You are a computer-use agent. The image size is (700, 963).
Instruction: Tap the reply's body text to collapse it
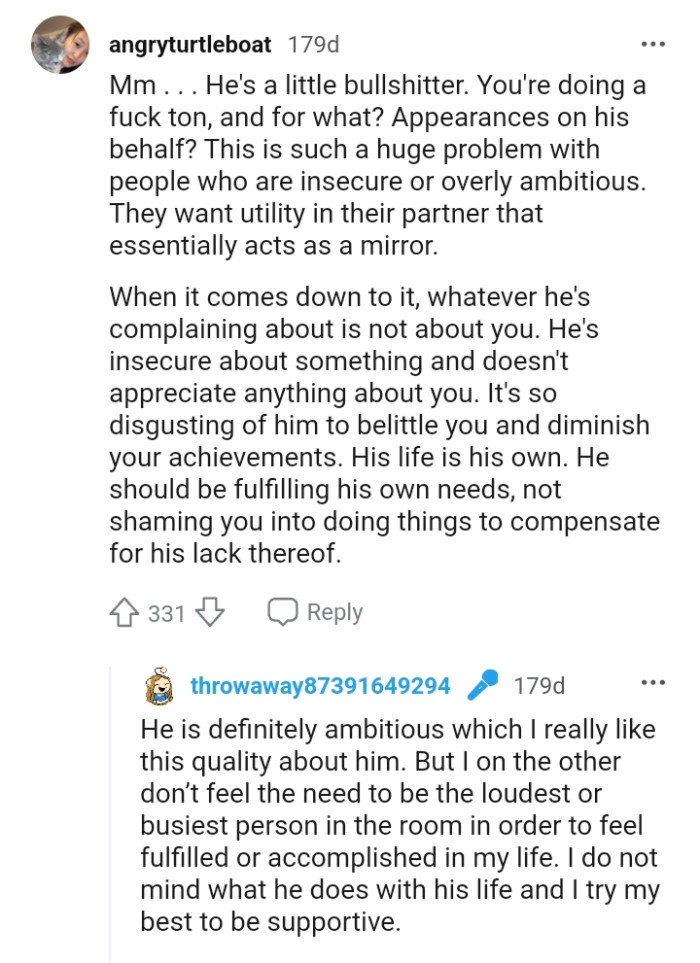[390, 825]
